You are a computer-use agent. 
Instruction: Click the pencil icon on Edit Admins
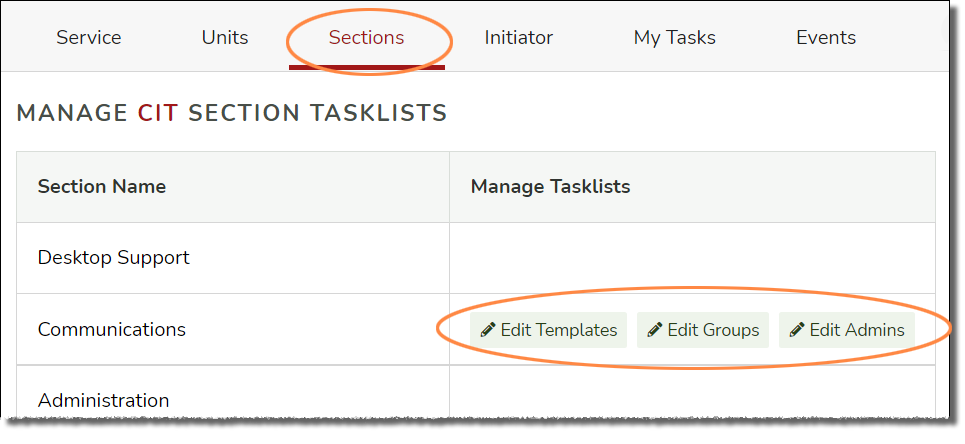(x=797, y=330)
